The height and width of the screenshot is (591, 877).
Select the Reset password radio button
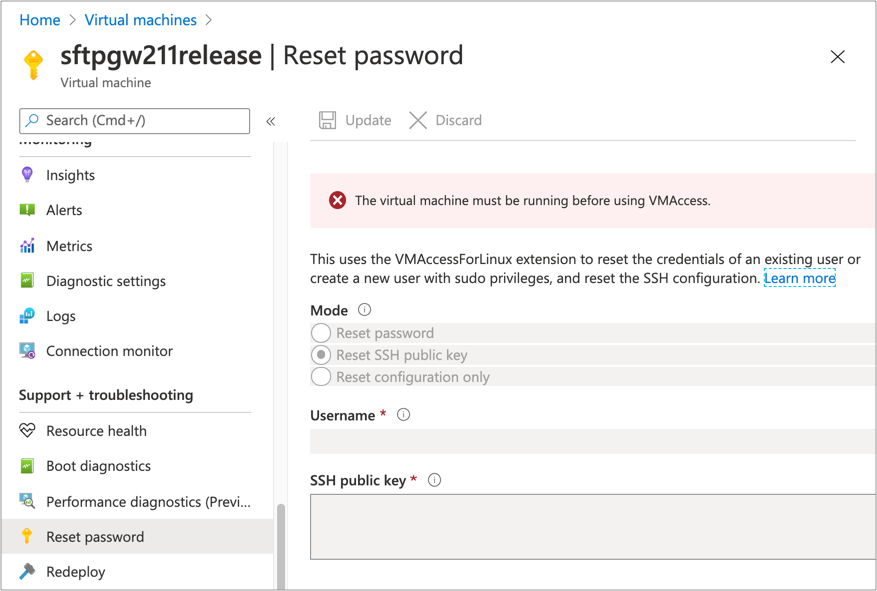[321, 333]
